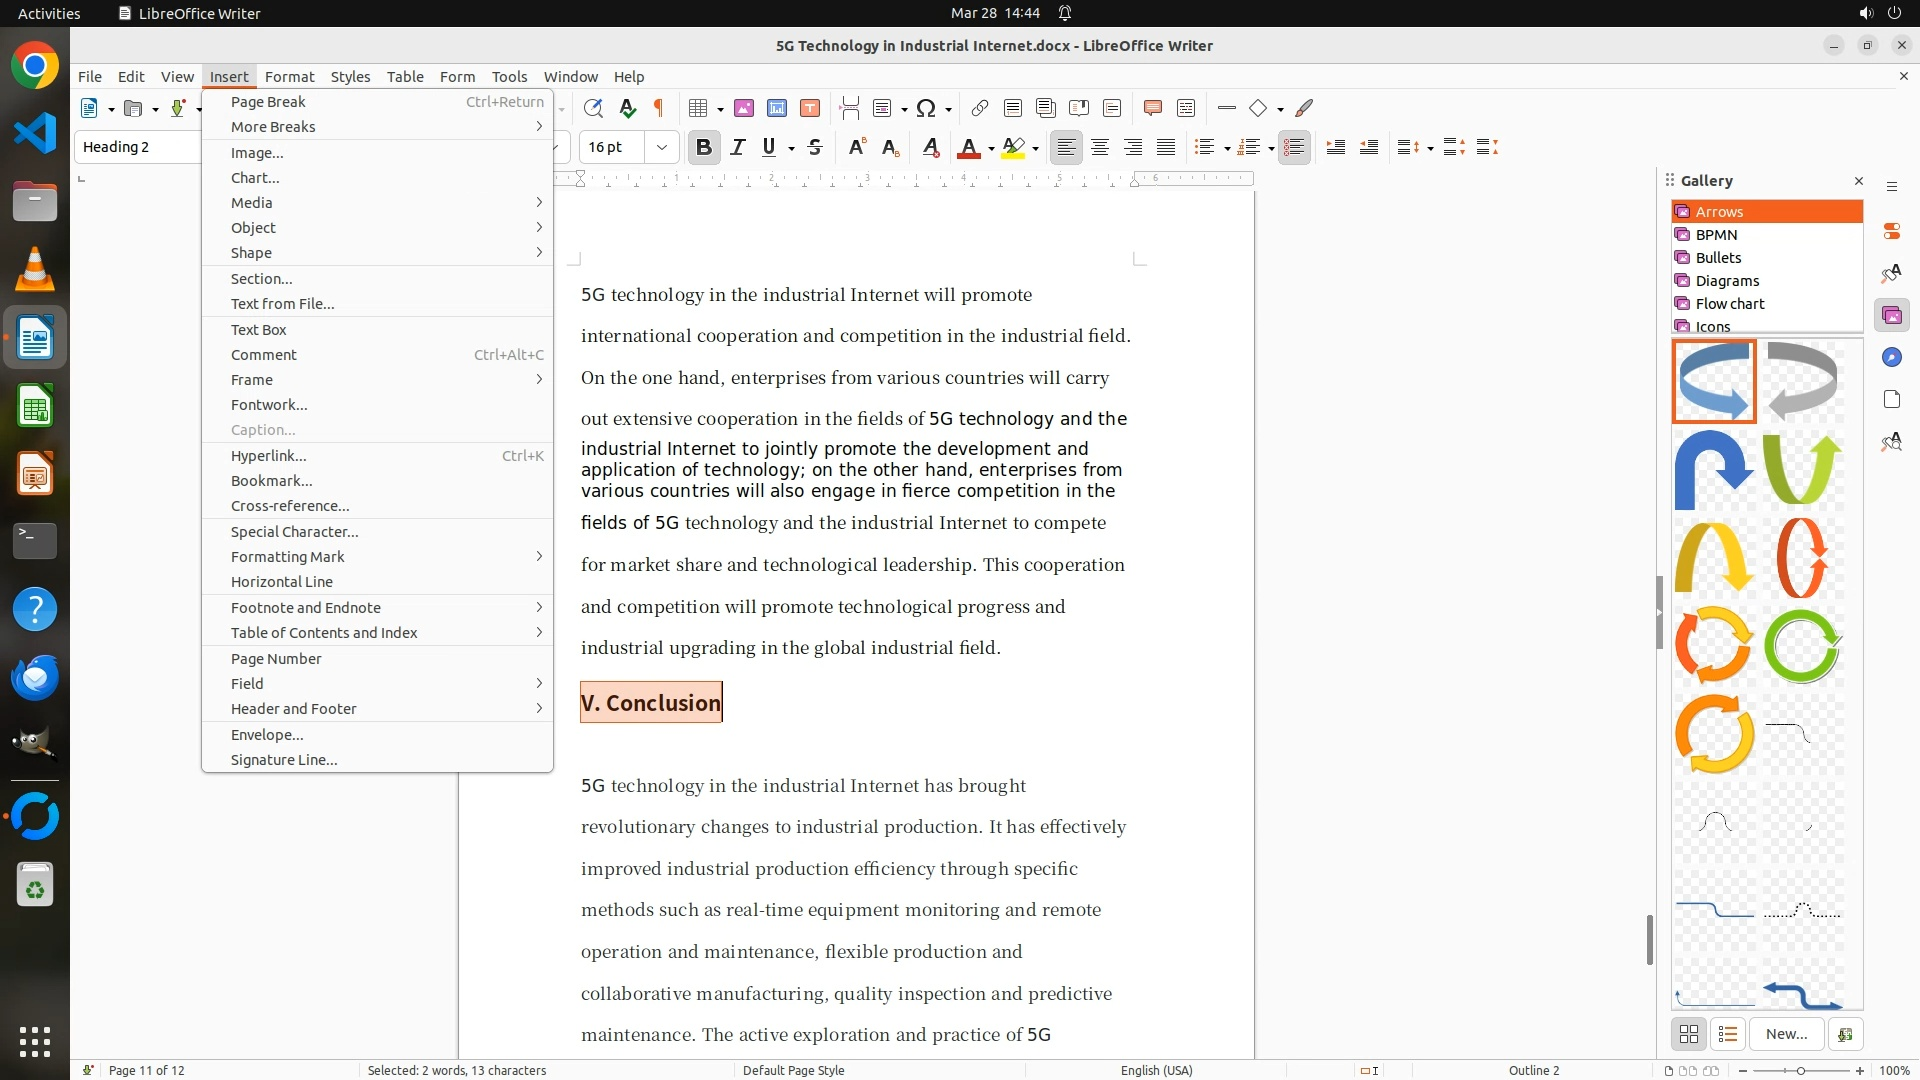Select the green circular arrow thumbnail
1920x1080 pixels.
point(1802,647)
